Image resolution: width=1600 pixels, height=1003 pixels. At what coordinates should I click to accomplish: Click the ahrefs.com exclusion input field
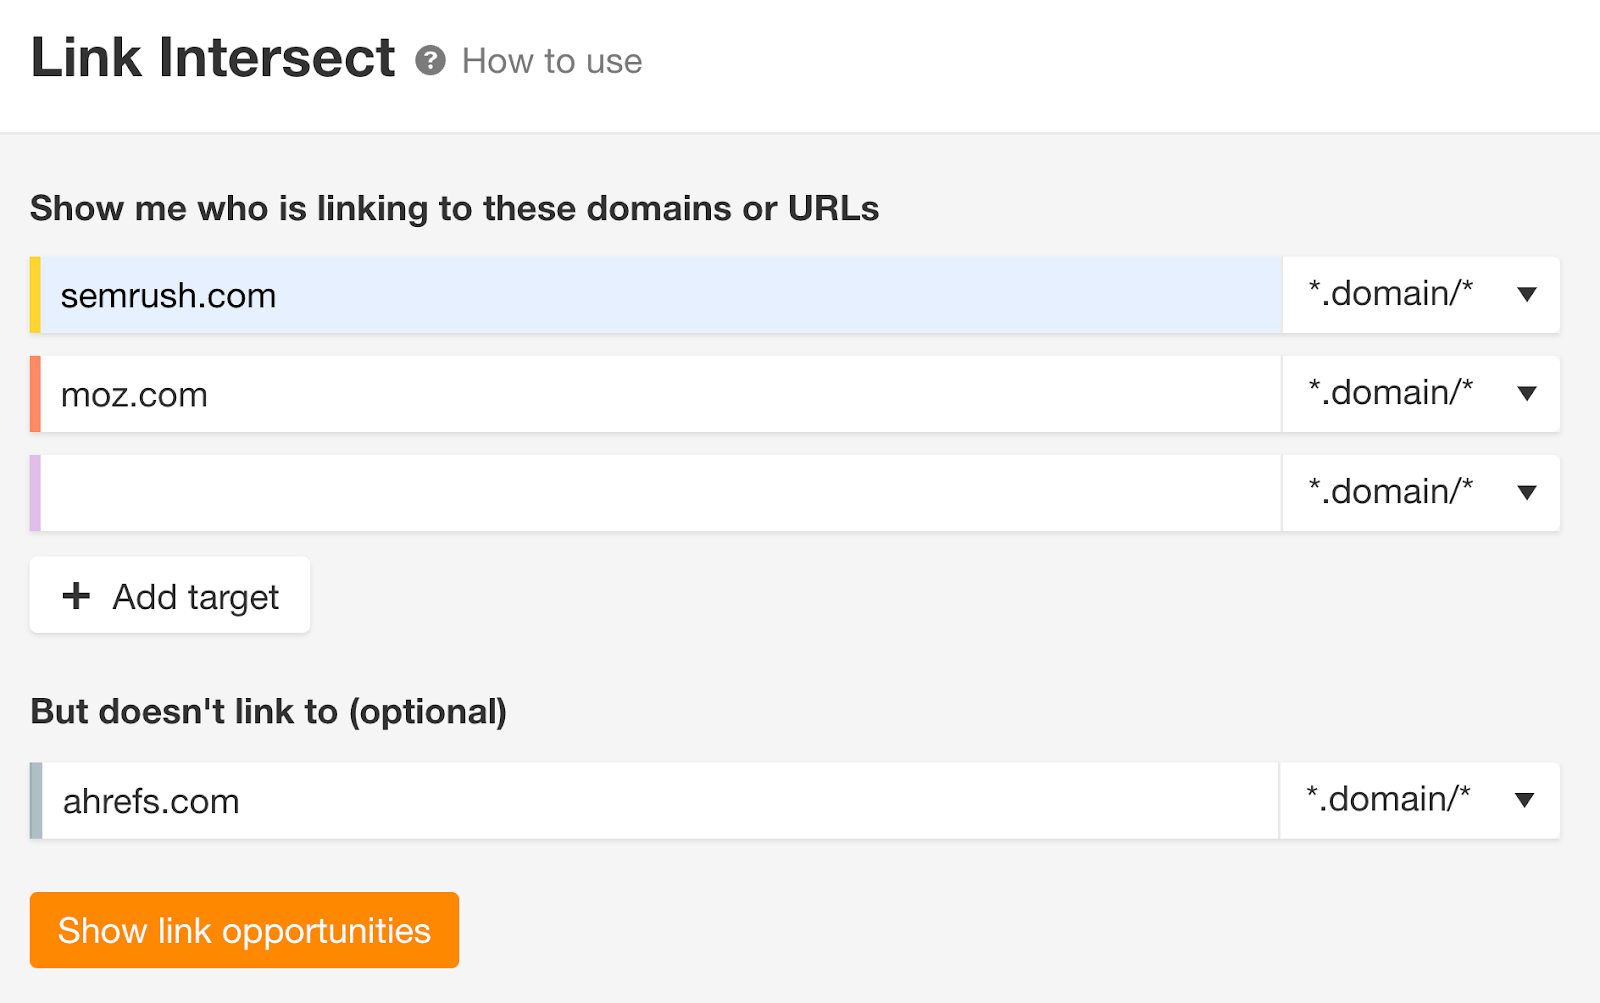(x=600, y=800)
